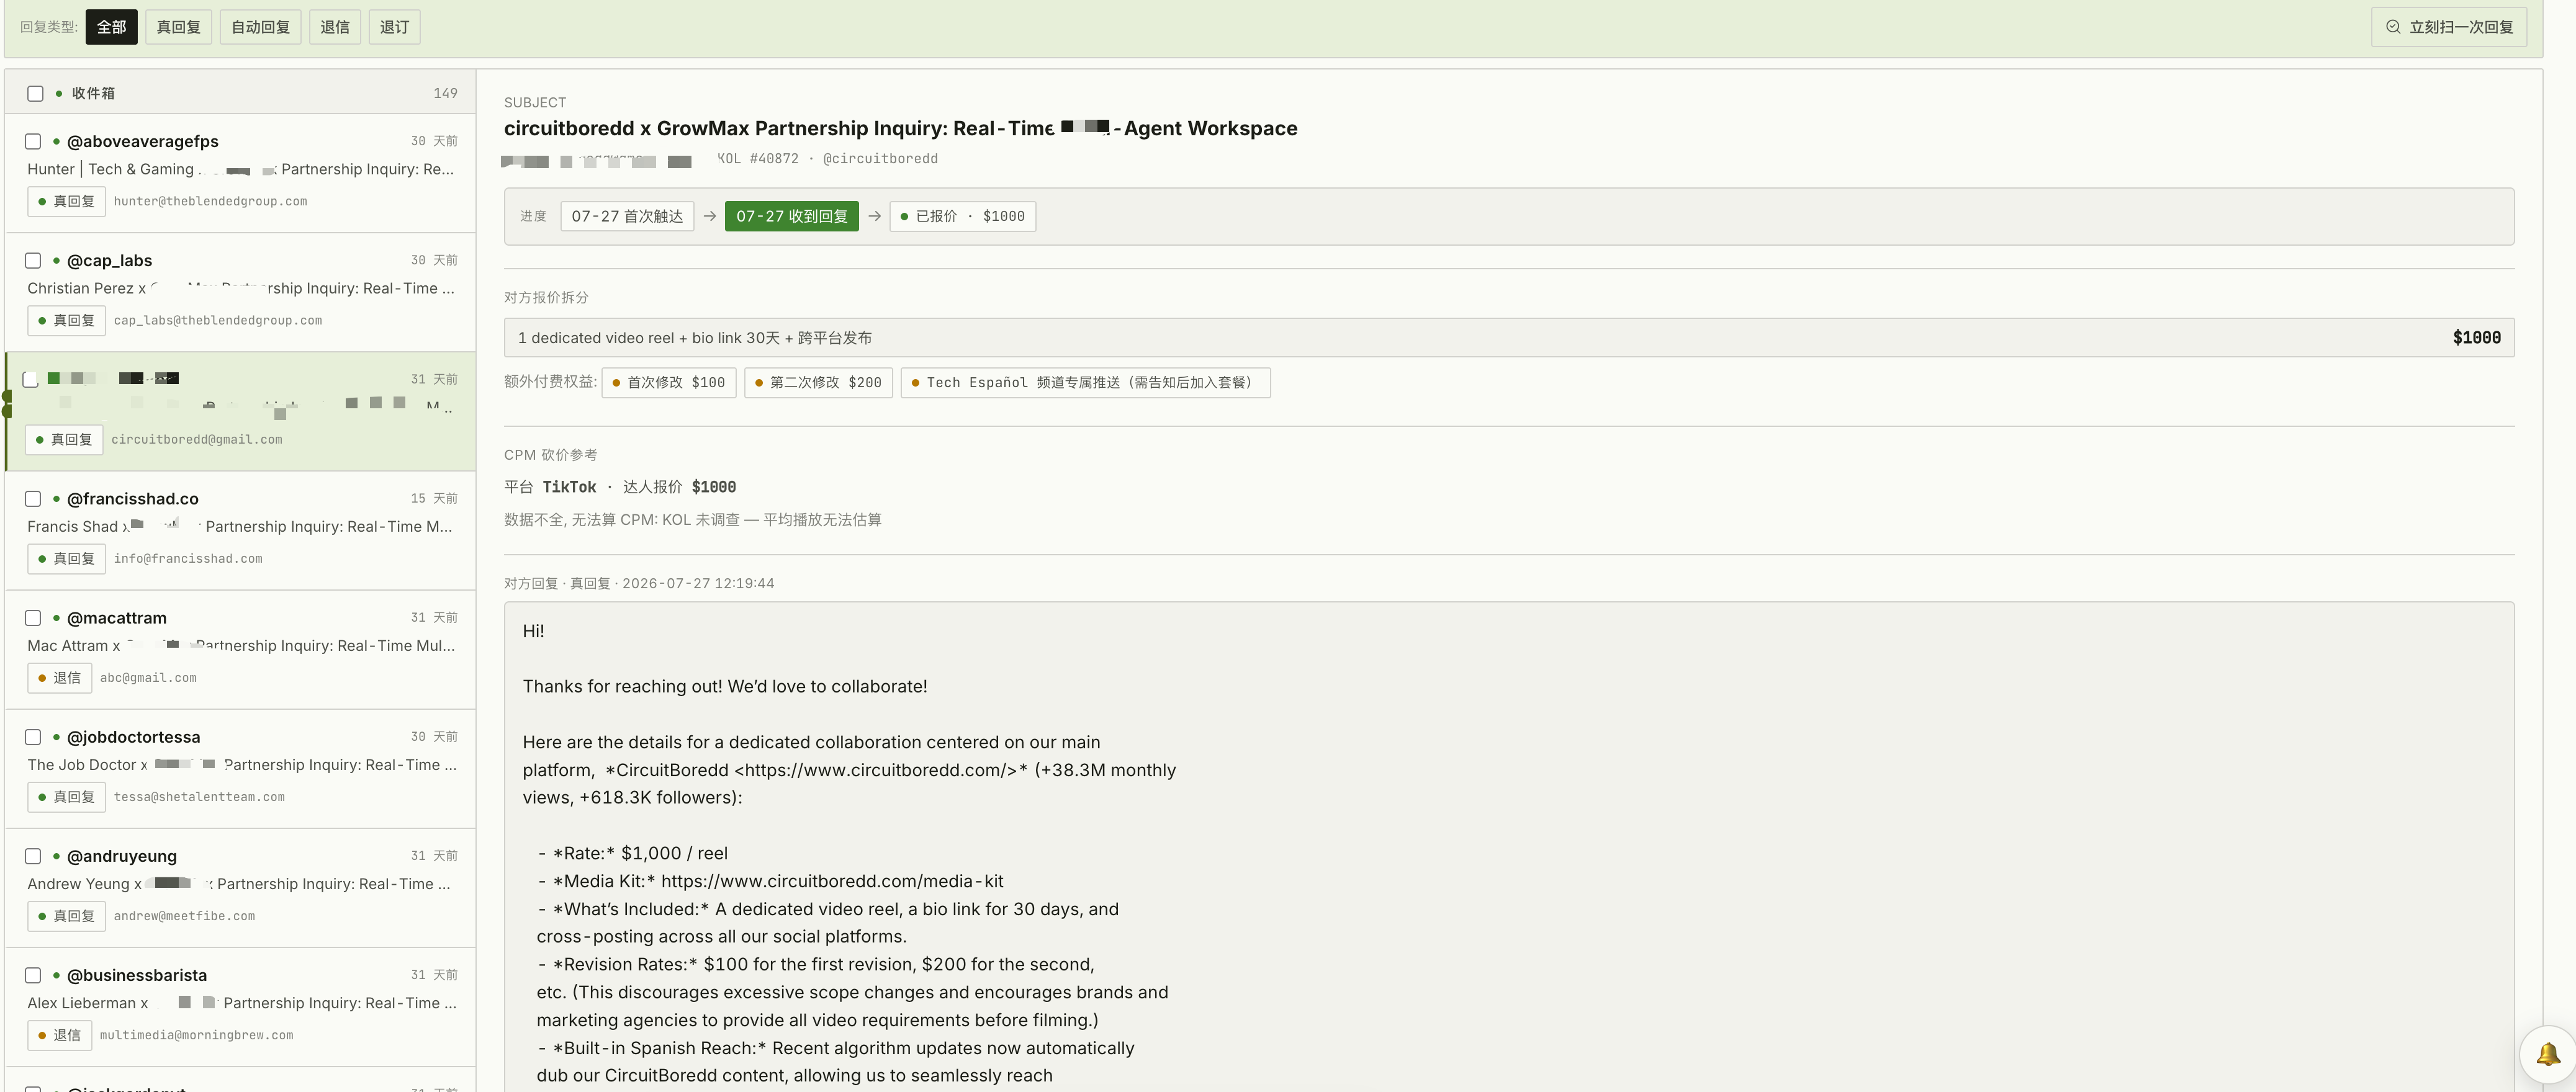Show only 退信 replies in top bar
Screen dimensions: 2576x1092
coord(335,27)
